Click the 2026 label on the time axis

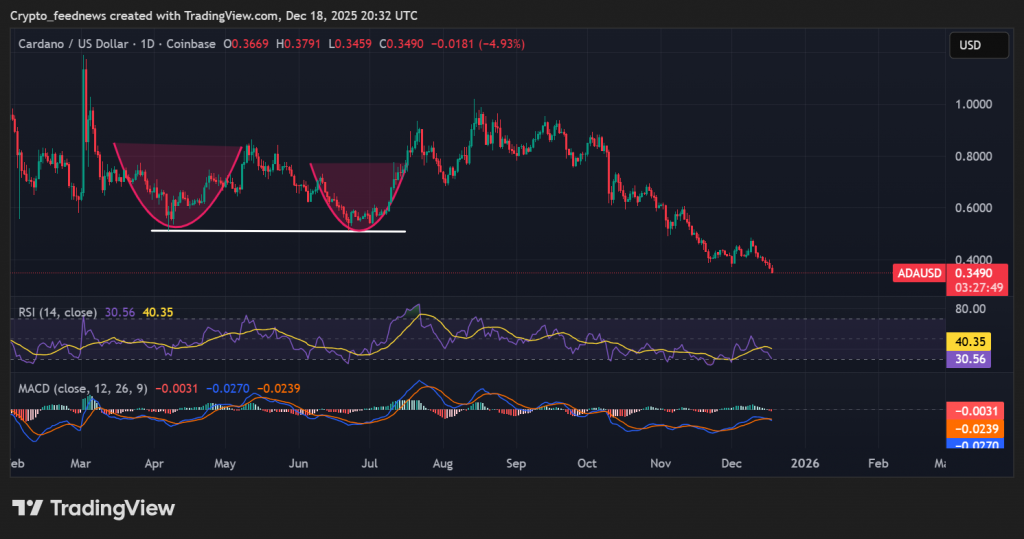(805, 463)
